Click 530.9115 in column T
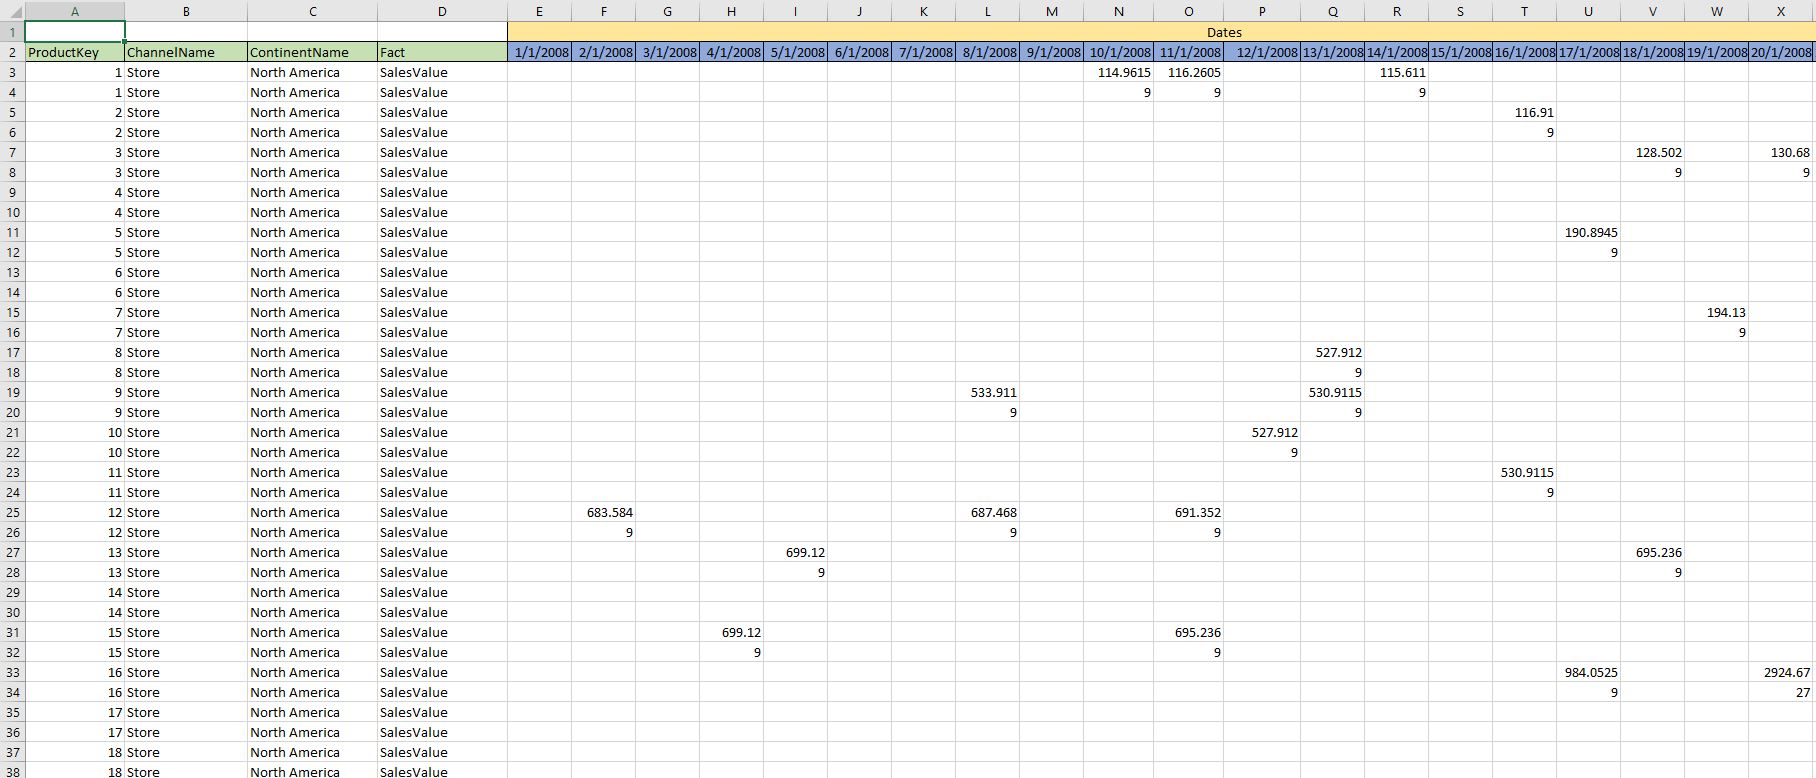This screenshot has height=778, width=1816. click(x=1524, y=472)
